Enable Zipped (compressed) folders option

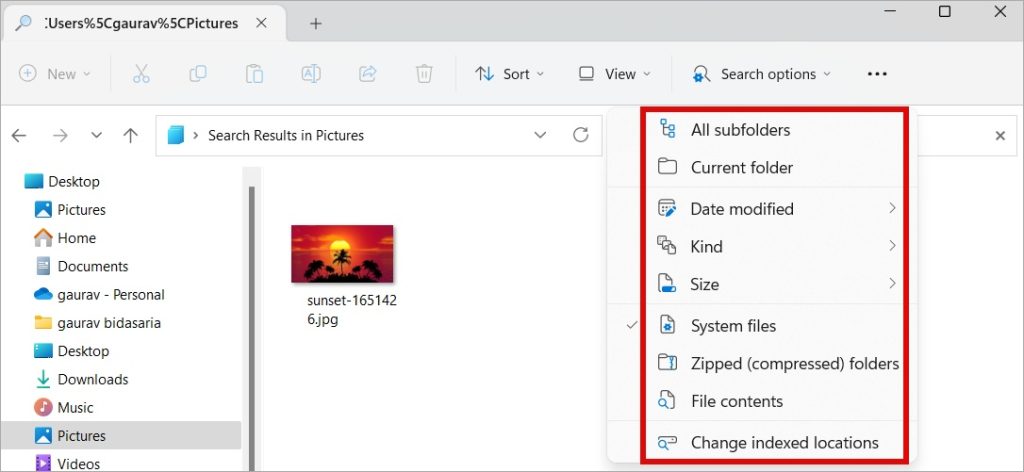(794, 364)
